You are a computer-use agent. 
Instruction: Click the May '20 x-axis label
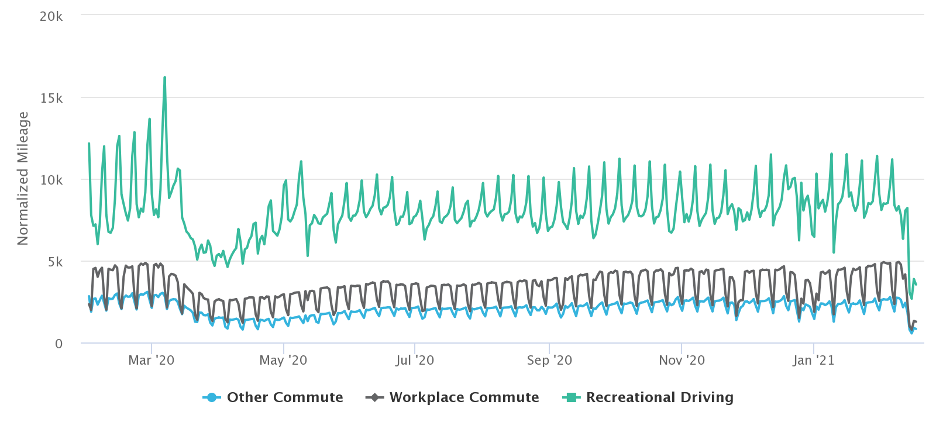[x=284, y=361]
